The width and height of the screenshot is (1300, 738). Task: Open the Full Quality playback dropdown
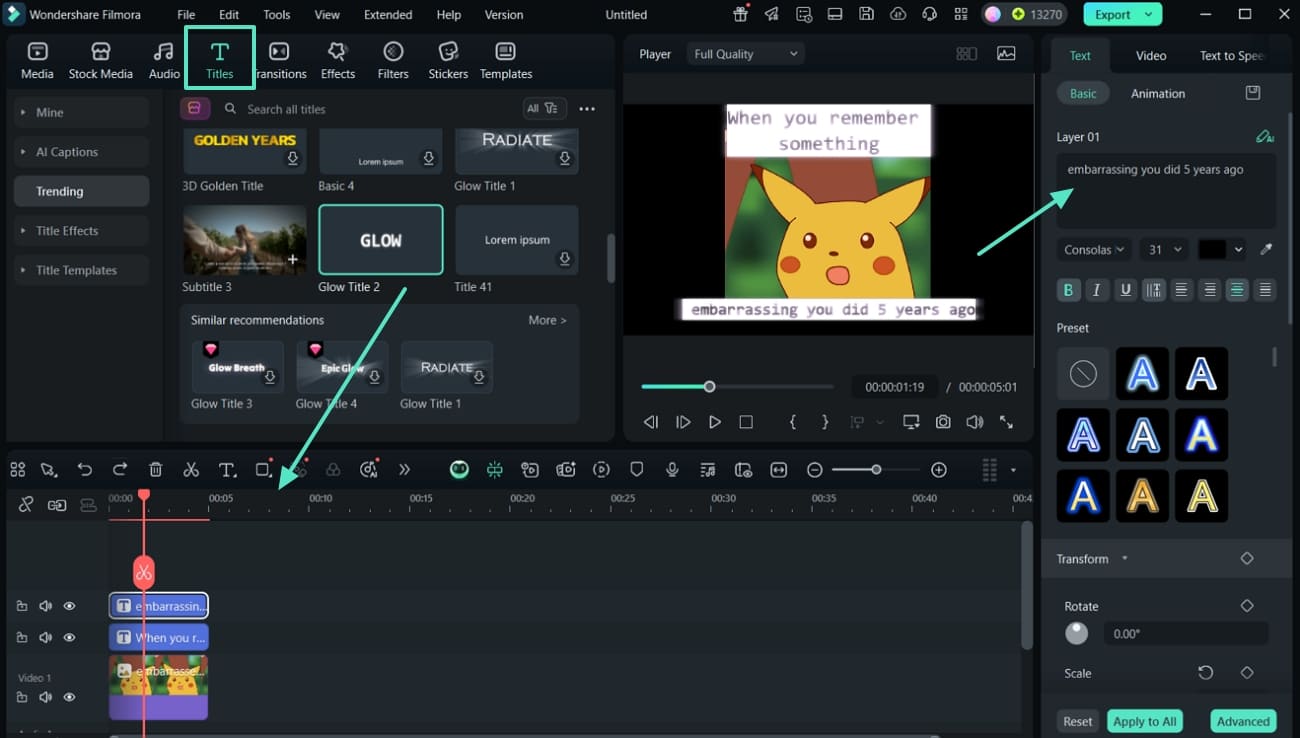[x=747, y=54]
